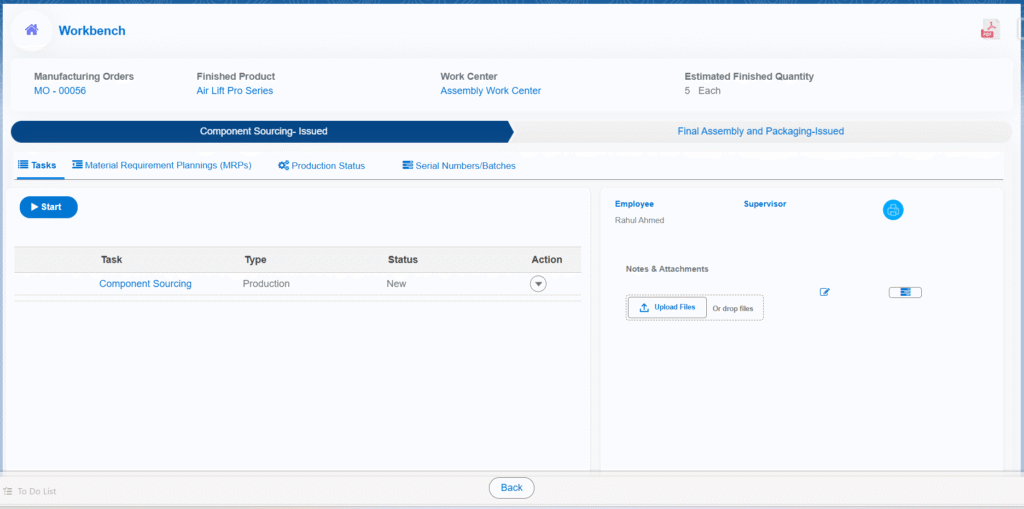Expand the Component Sourcing action dropdown

pyautogui.click(x=538, y=284)
